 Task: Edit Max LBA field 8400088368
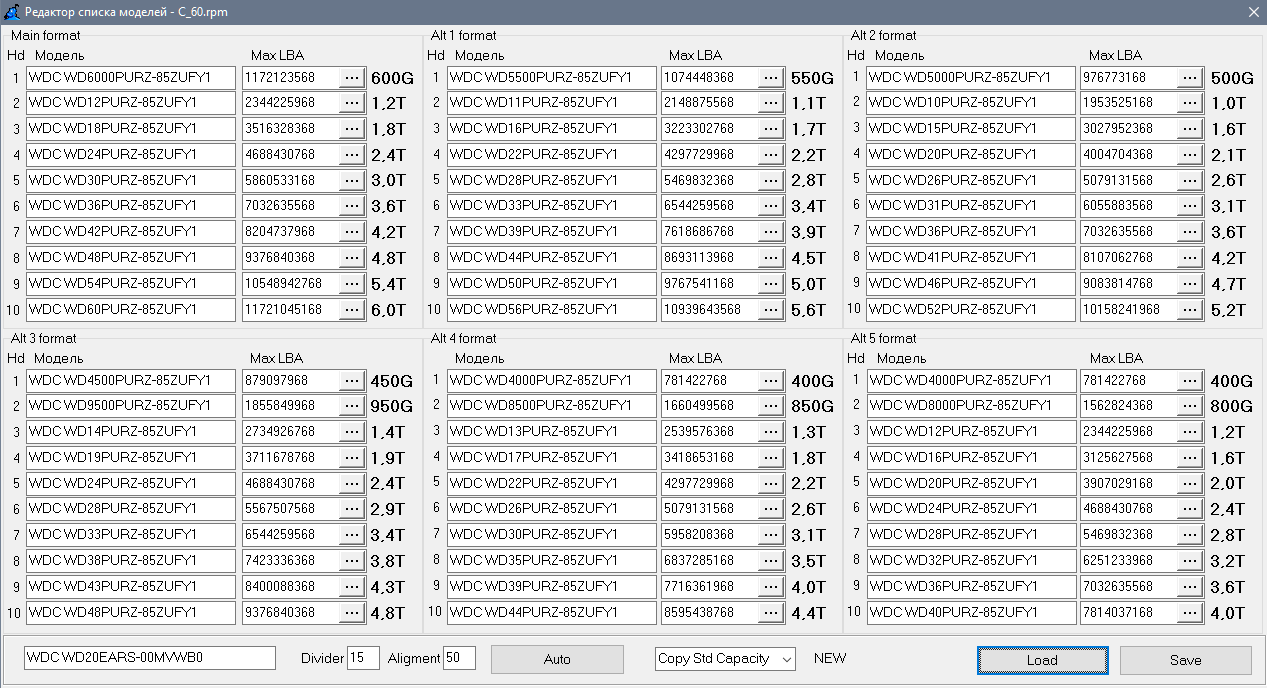point(291,586)
